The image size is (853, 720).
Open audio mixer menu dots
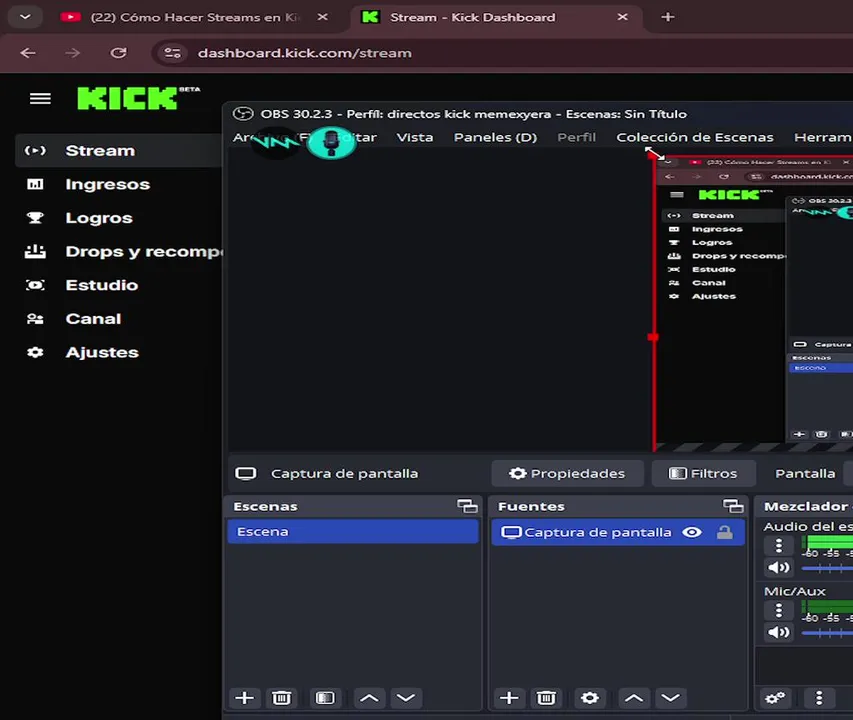819,698
